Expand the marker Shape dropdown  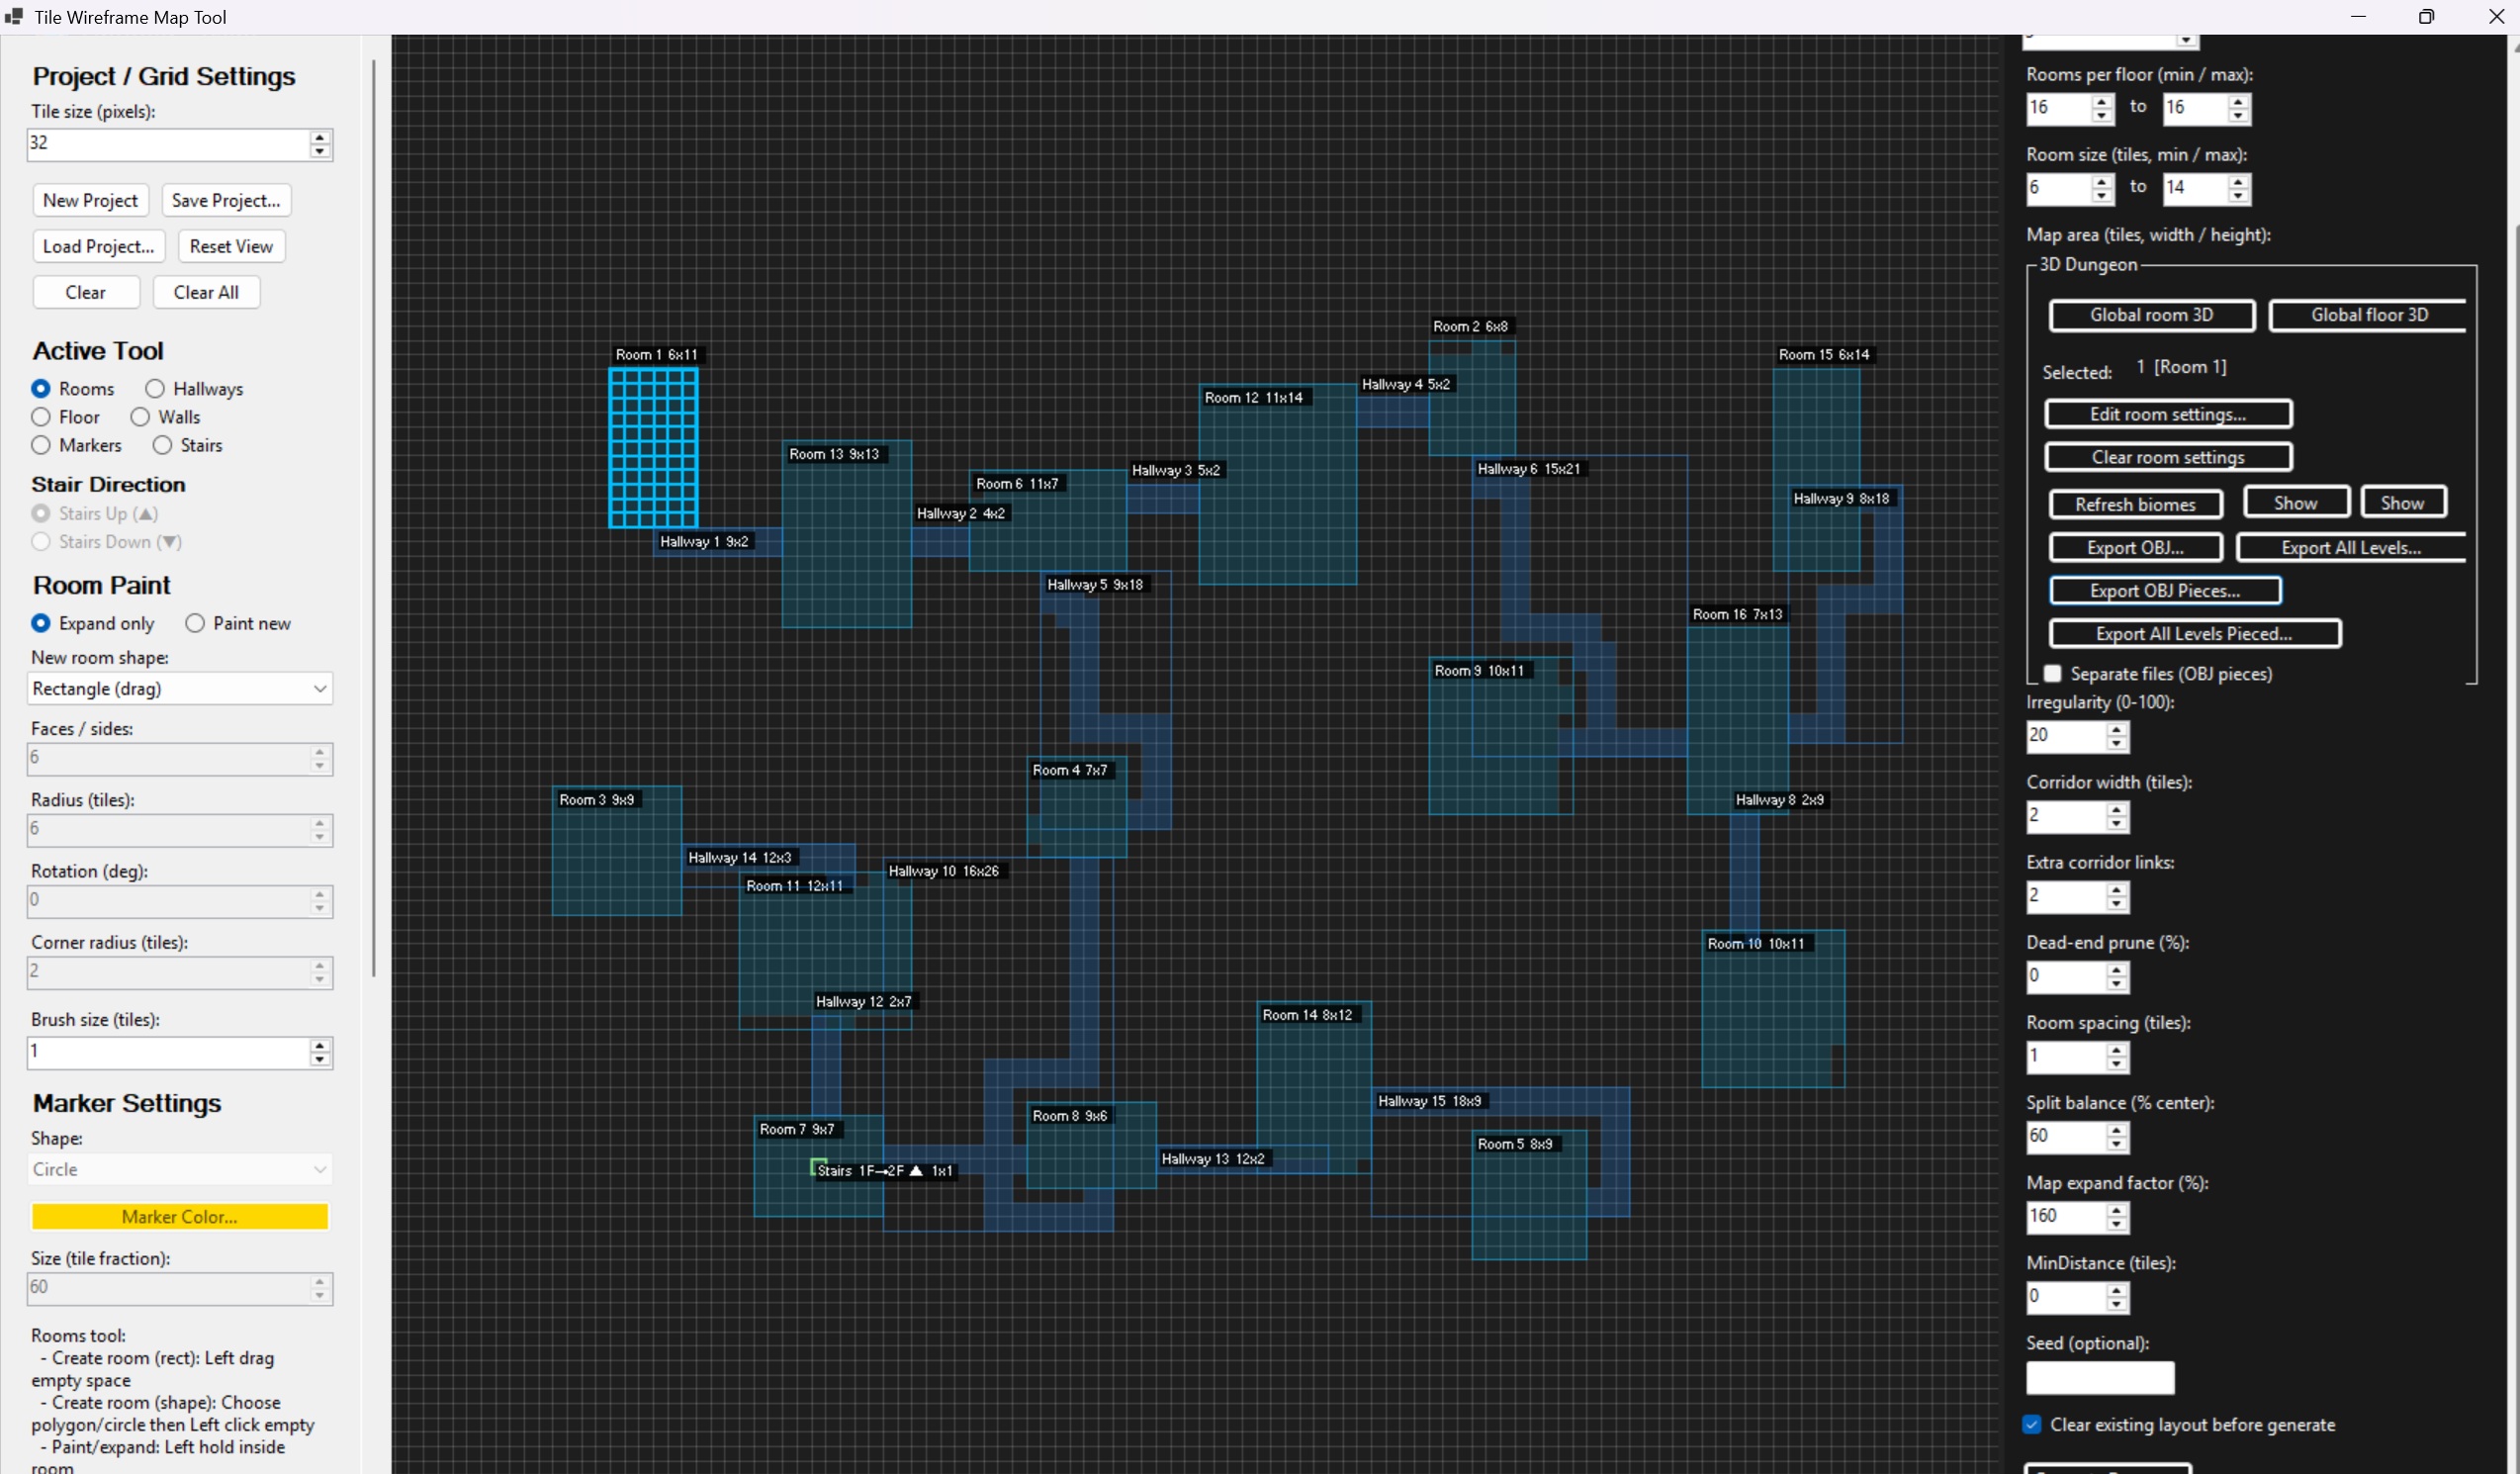[x=179, y=1169]
